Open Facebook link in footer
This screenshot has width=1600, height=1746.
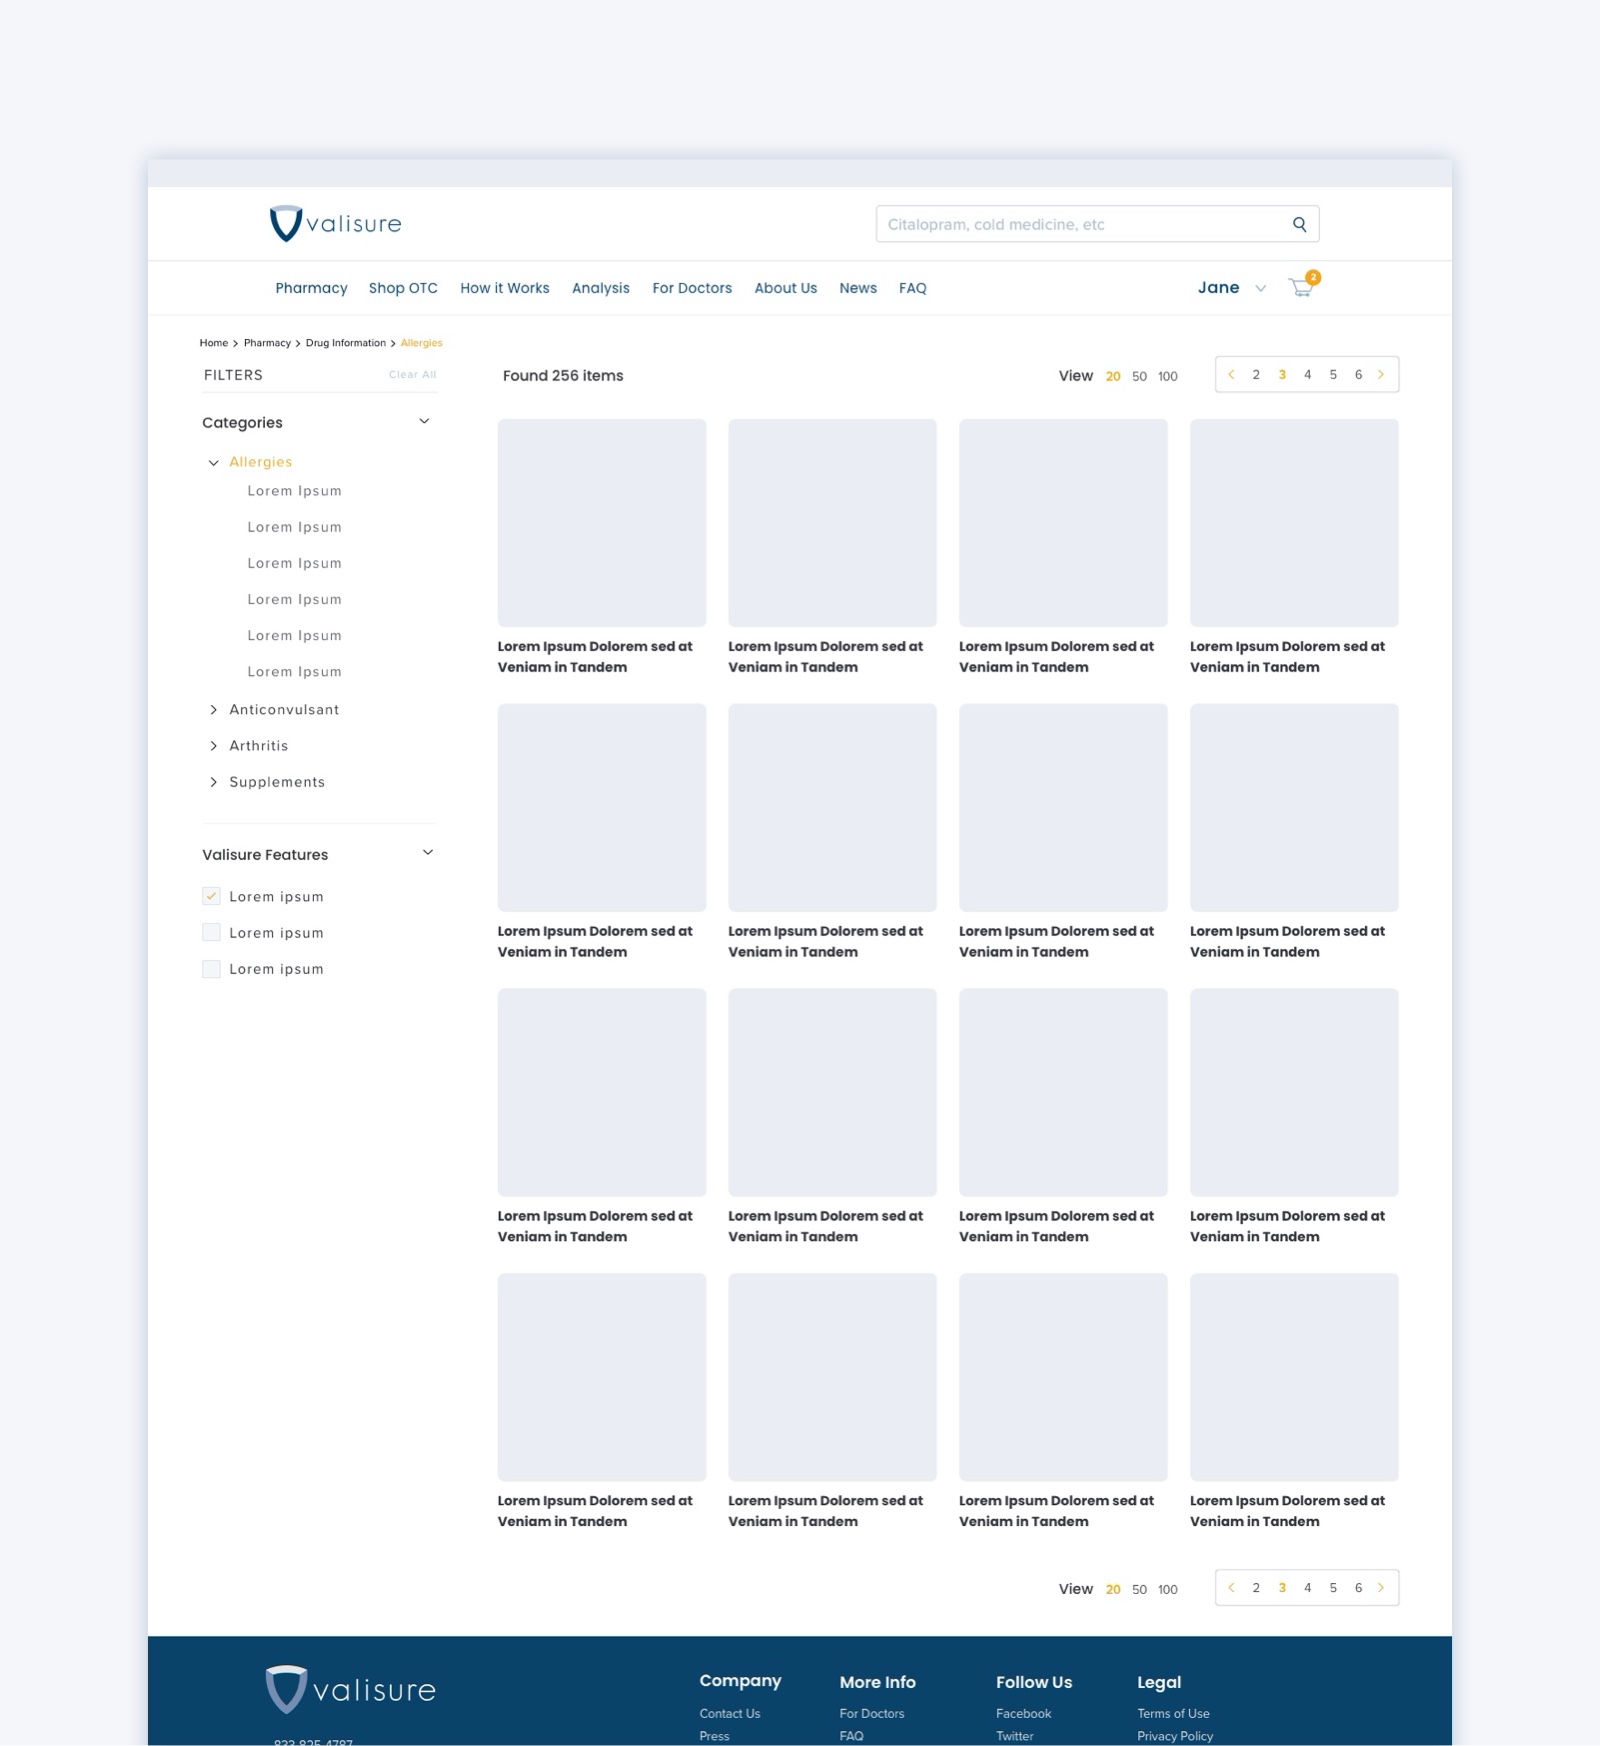(x=1024, y=1713)
